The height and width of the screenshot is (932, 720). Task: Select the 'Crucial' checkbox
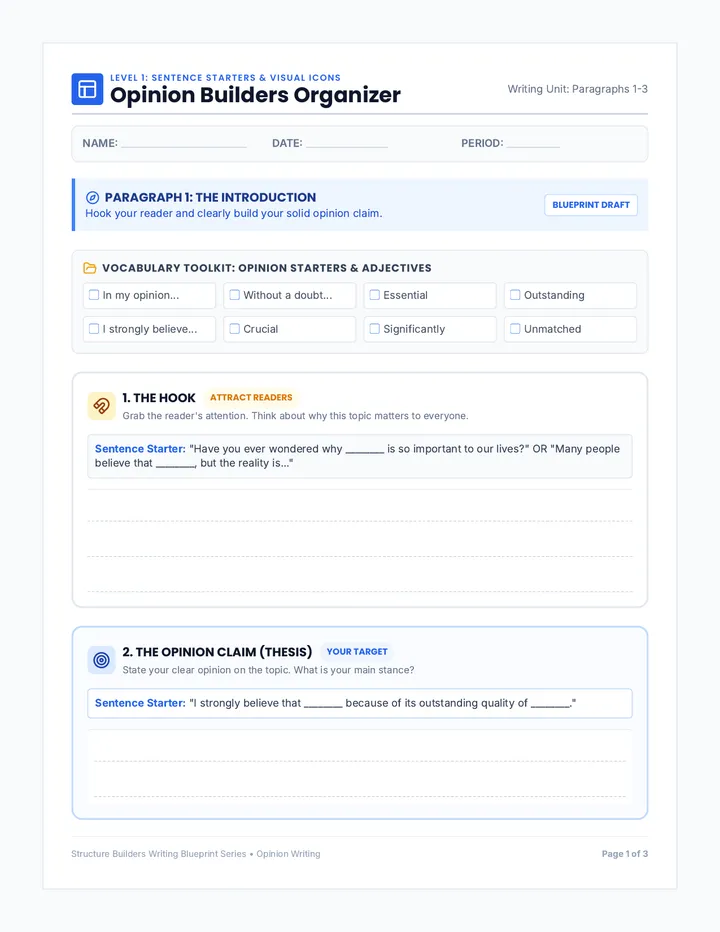(235, 329)
